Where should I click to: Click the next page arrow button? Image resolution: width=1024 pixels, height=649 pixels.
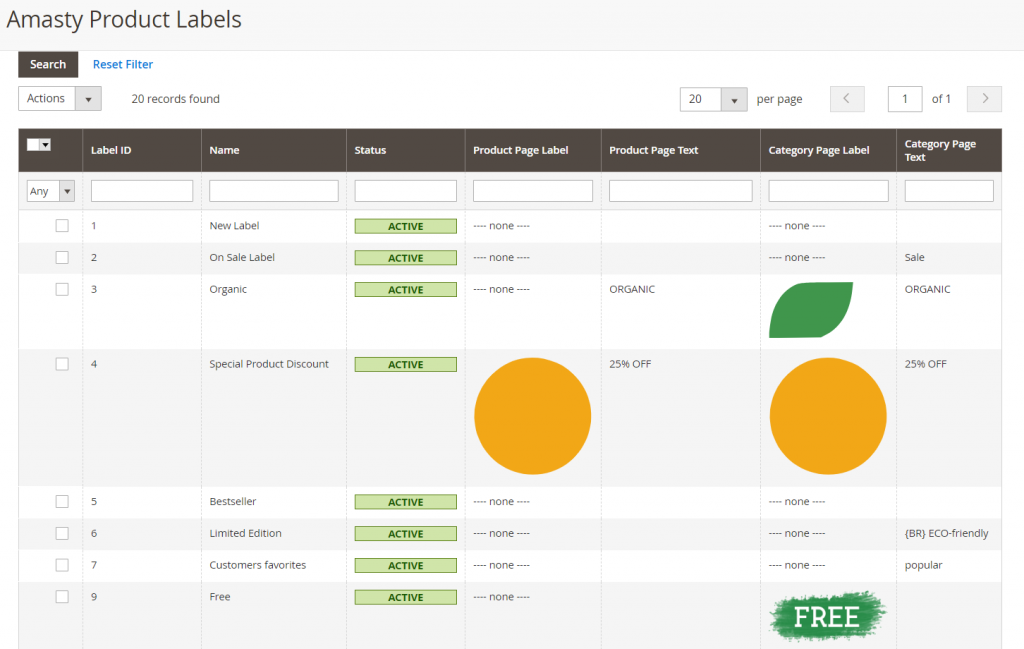tap(985, 99)
